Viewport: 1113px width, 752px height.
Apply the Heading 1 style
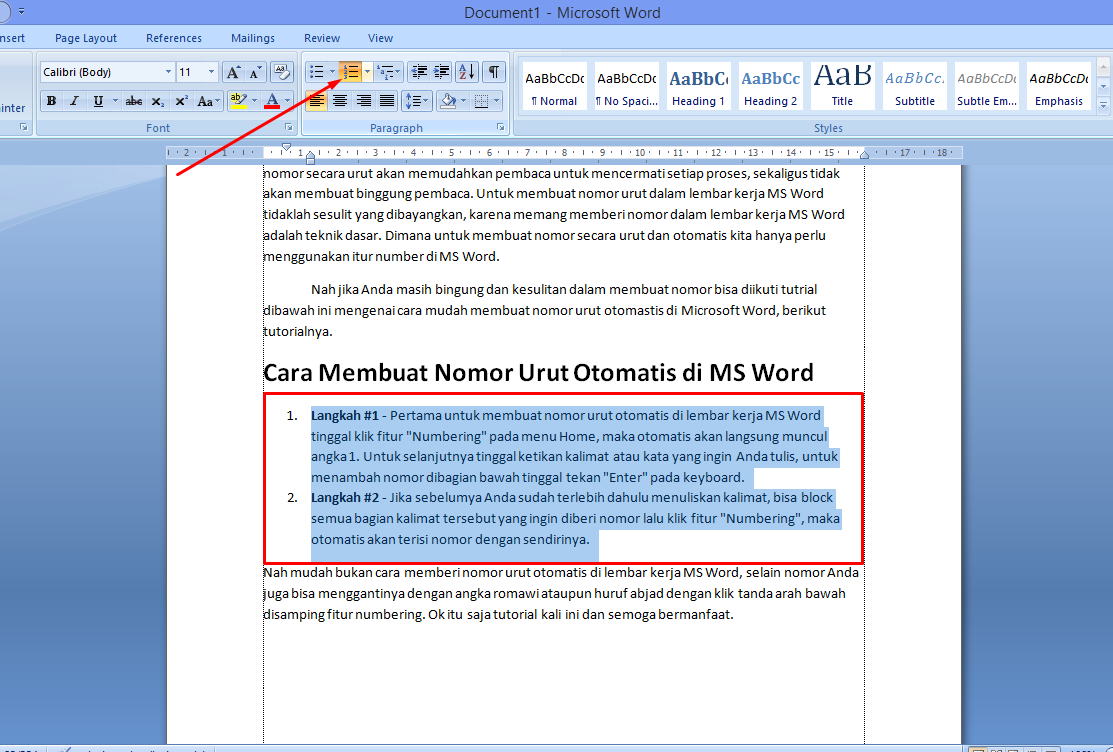pos(698,86)
